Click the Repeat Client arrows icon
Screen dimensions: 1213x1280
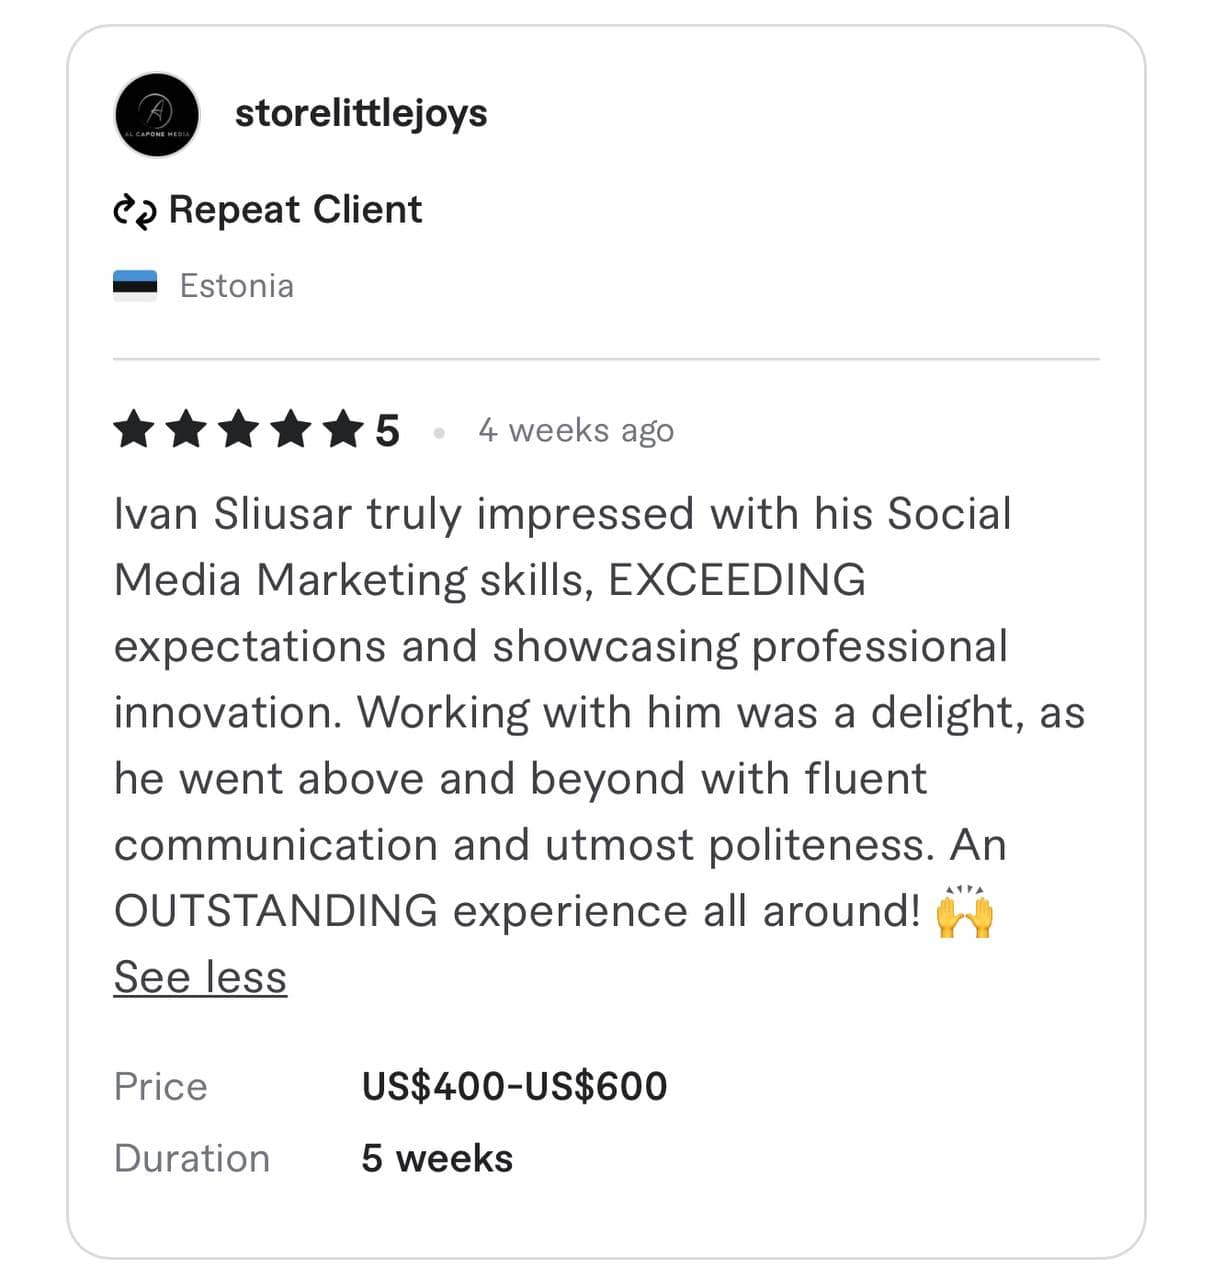point(135,211)
